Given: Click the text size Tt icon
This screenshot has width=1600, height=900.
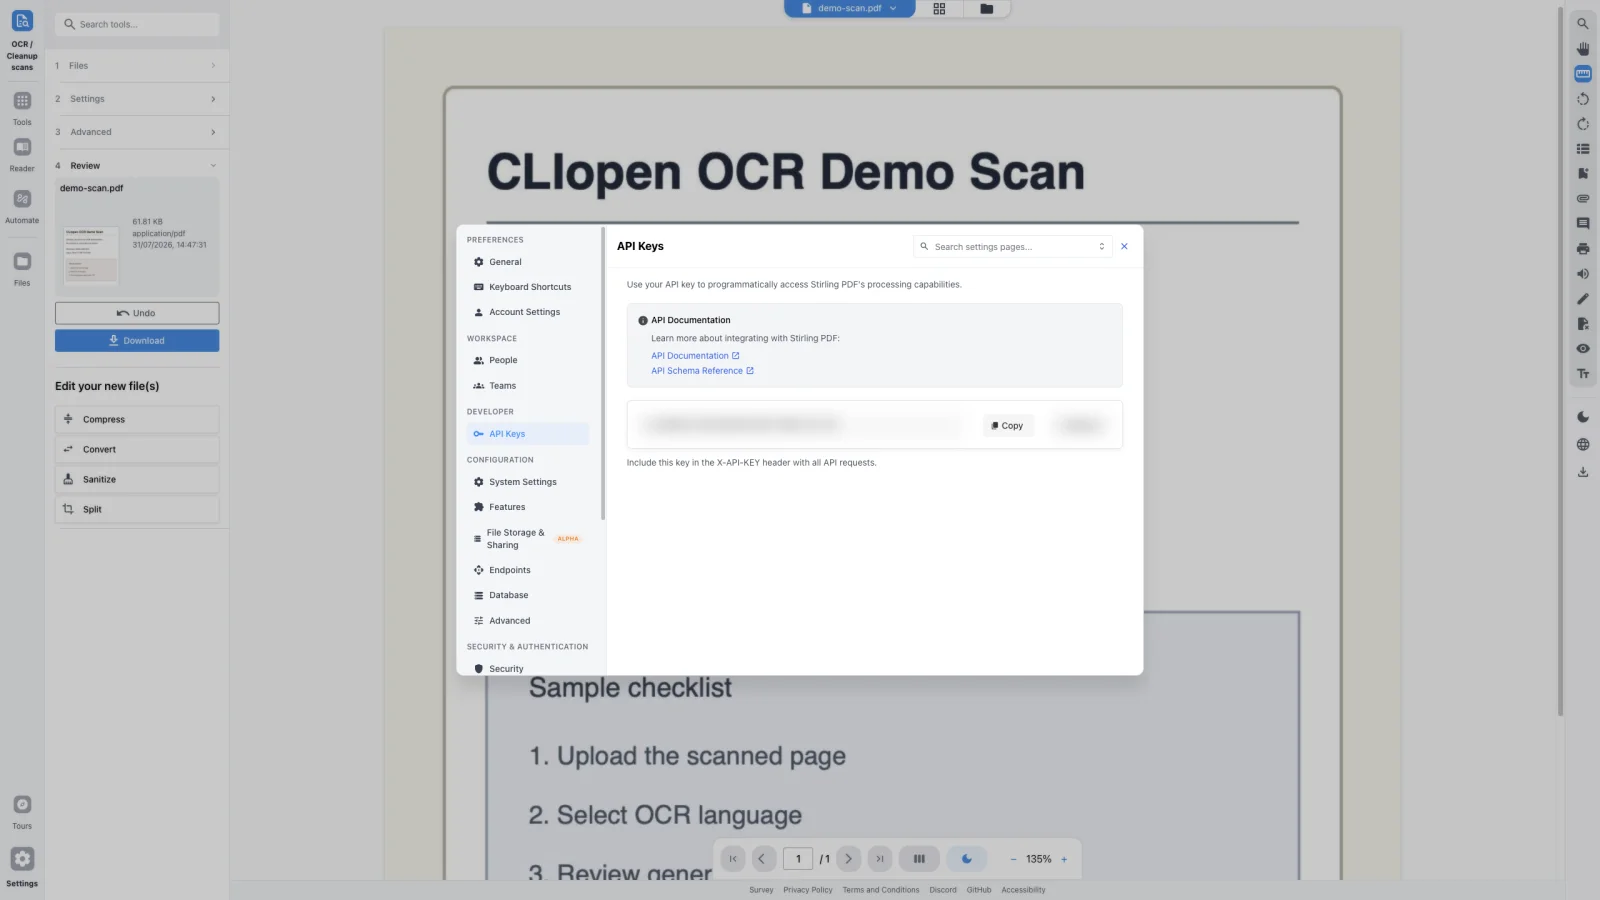Looking at the screenshot, I should coord(1583,374).
